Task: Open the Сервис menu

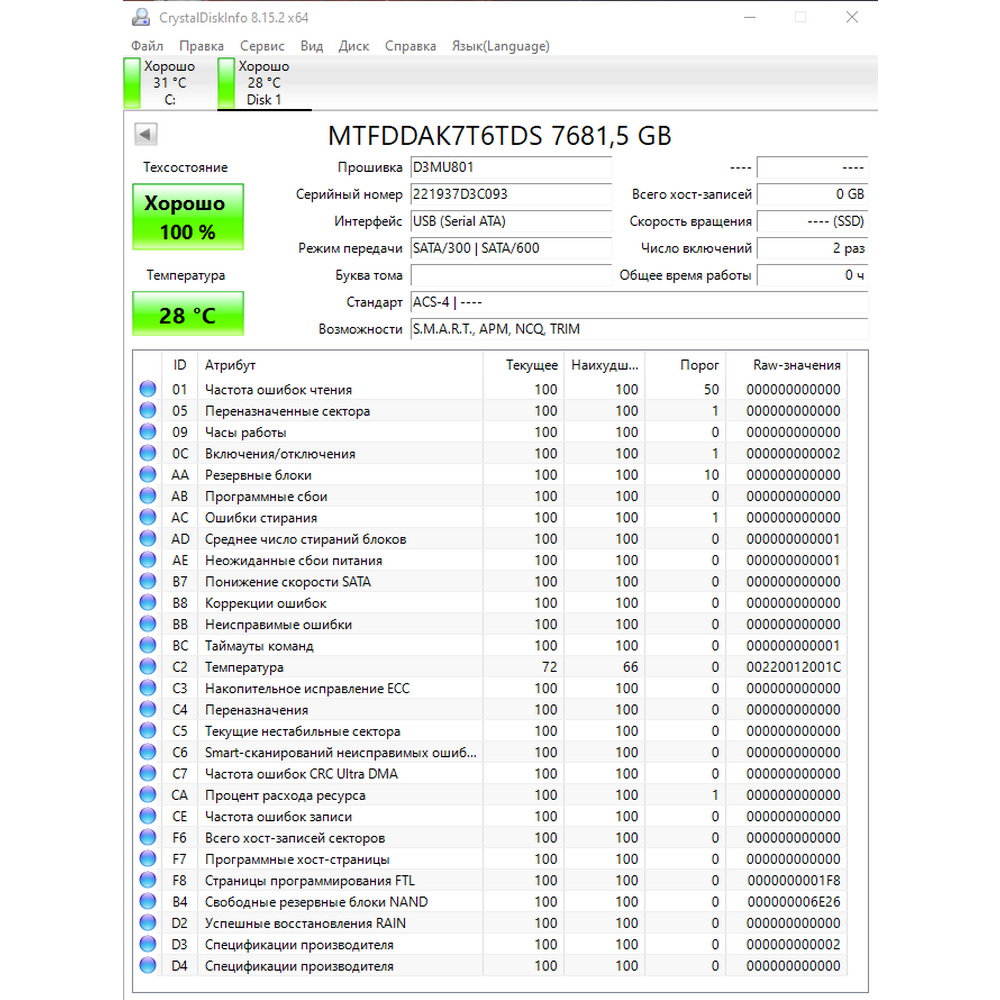Action: [262, 46]
